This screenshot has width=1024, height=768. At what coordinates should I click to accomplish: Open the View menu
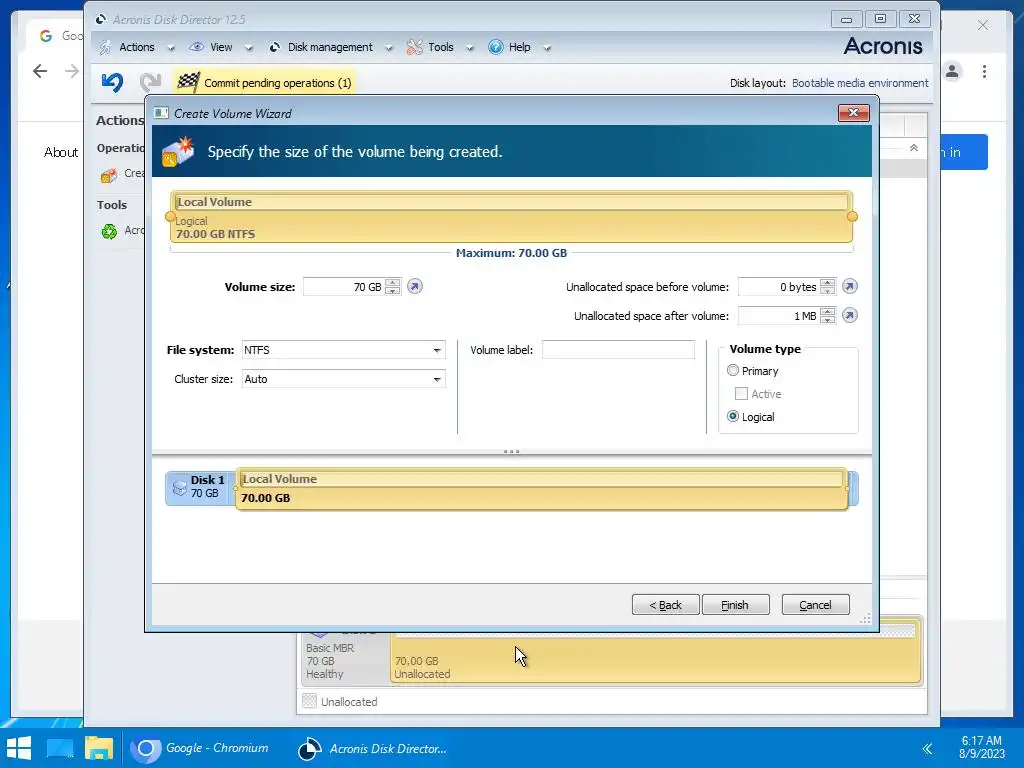click(221, 47)
